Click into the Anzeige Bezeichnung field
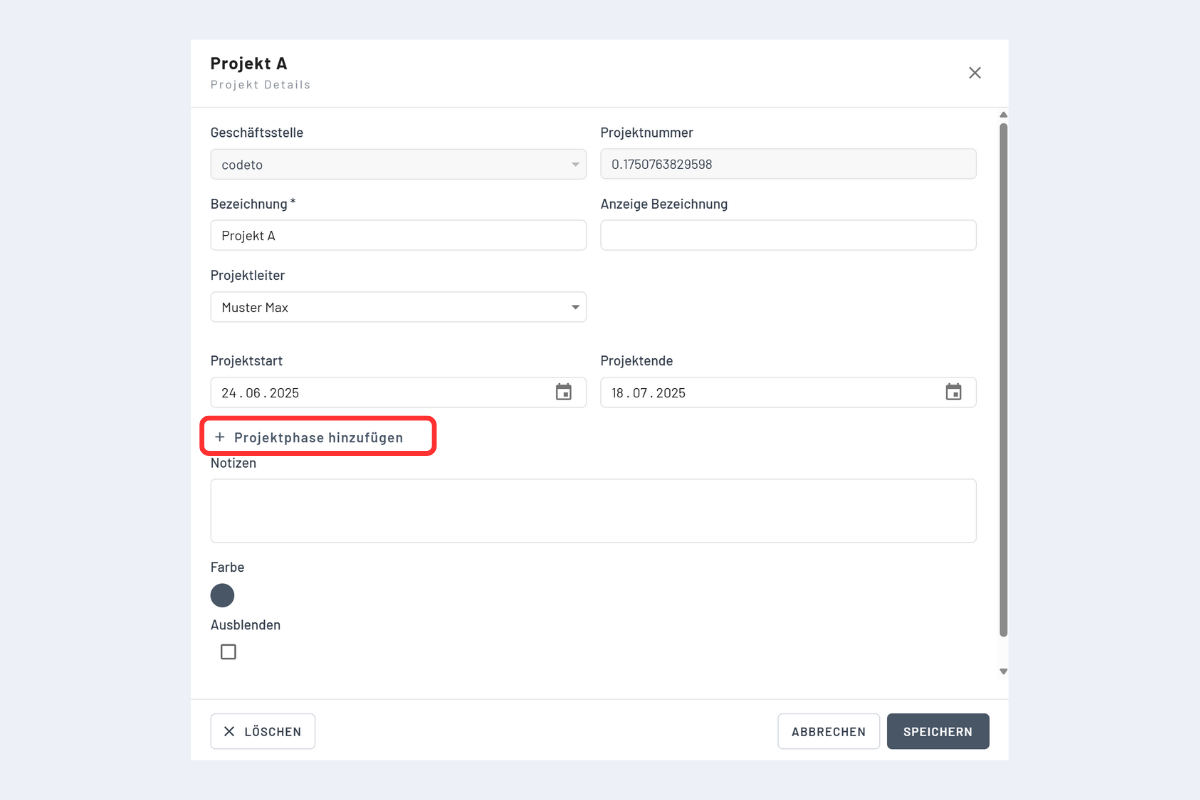The width and height of the screenshot is (1200, 800). pyautogui.click(x=788, y=235)
